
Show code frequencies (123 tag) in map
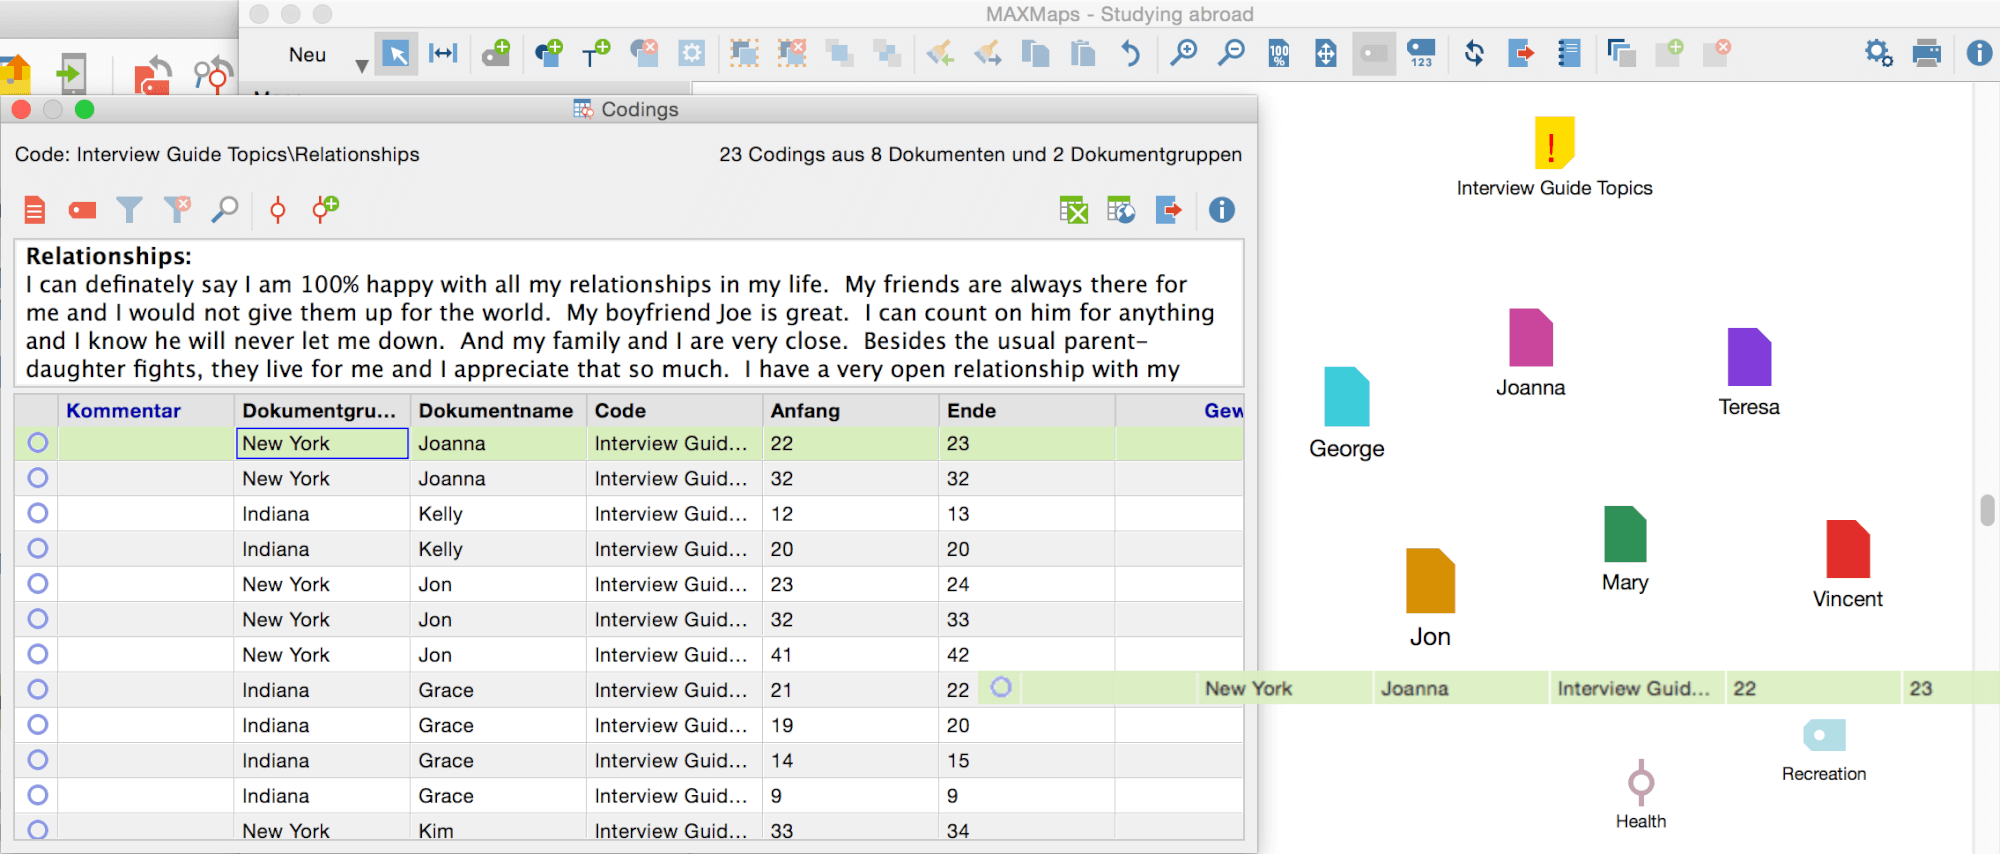pyautogui.click(x=1421, y=53)
